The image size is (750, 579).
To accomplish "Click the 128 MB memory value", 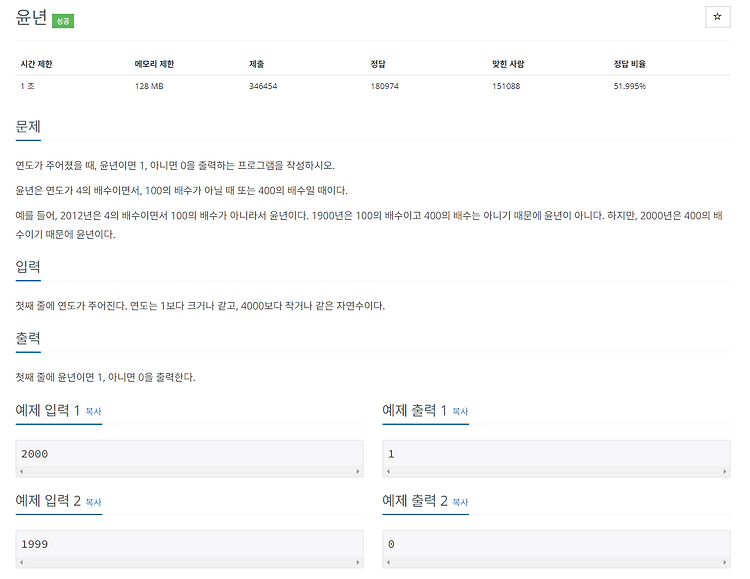I will [149, 86].
